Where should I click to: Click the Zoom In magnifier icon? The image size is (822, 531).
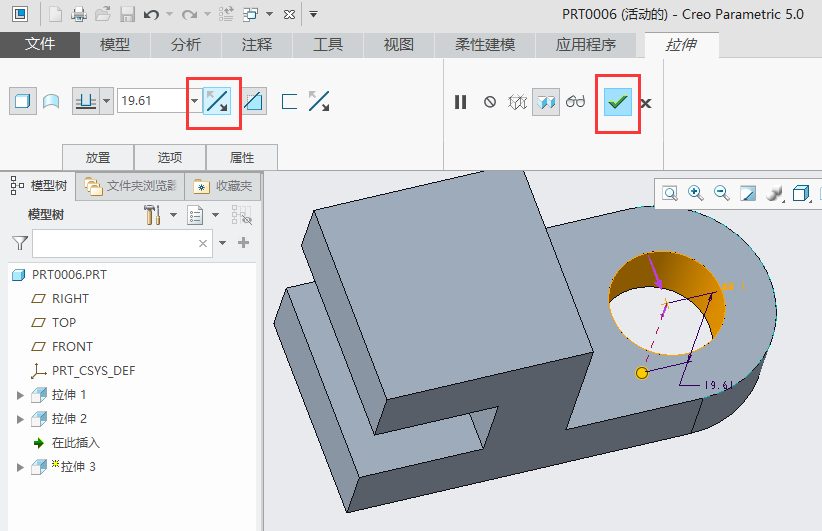695,193
